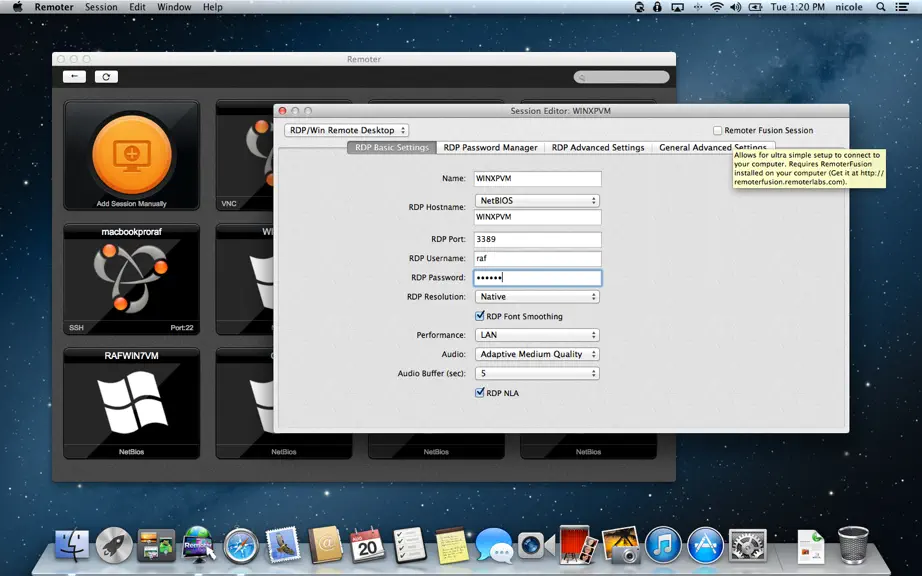This screenshot has width=922, height=576.
Task: Click the refresh button in Remoter toolbar
Action: pos(106,76)
